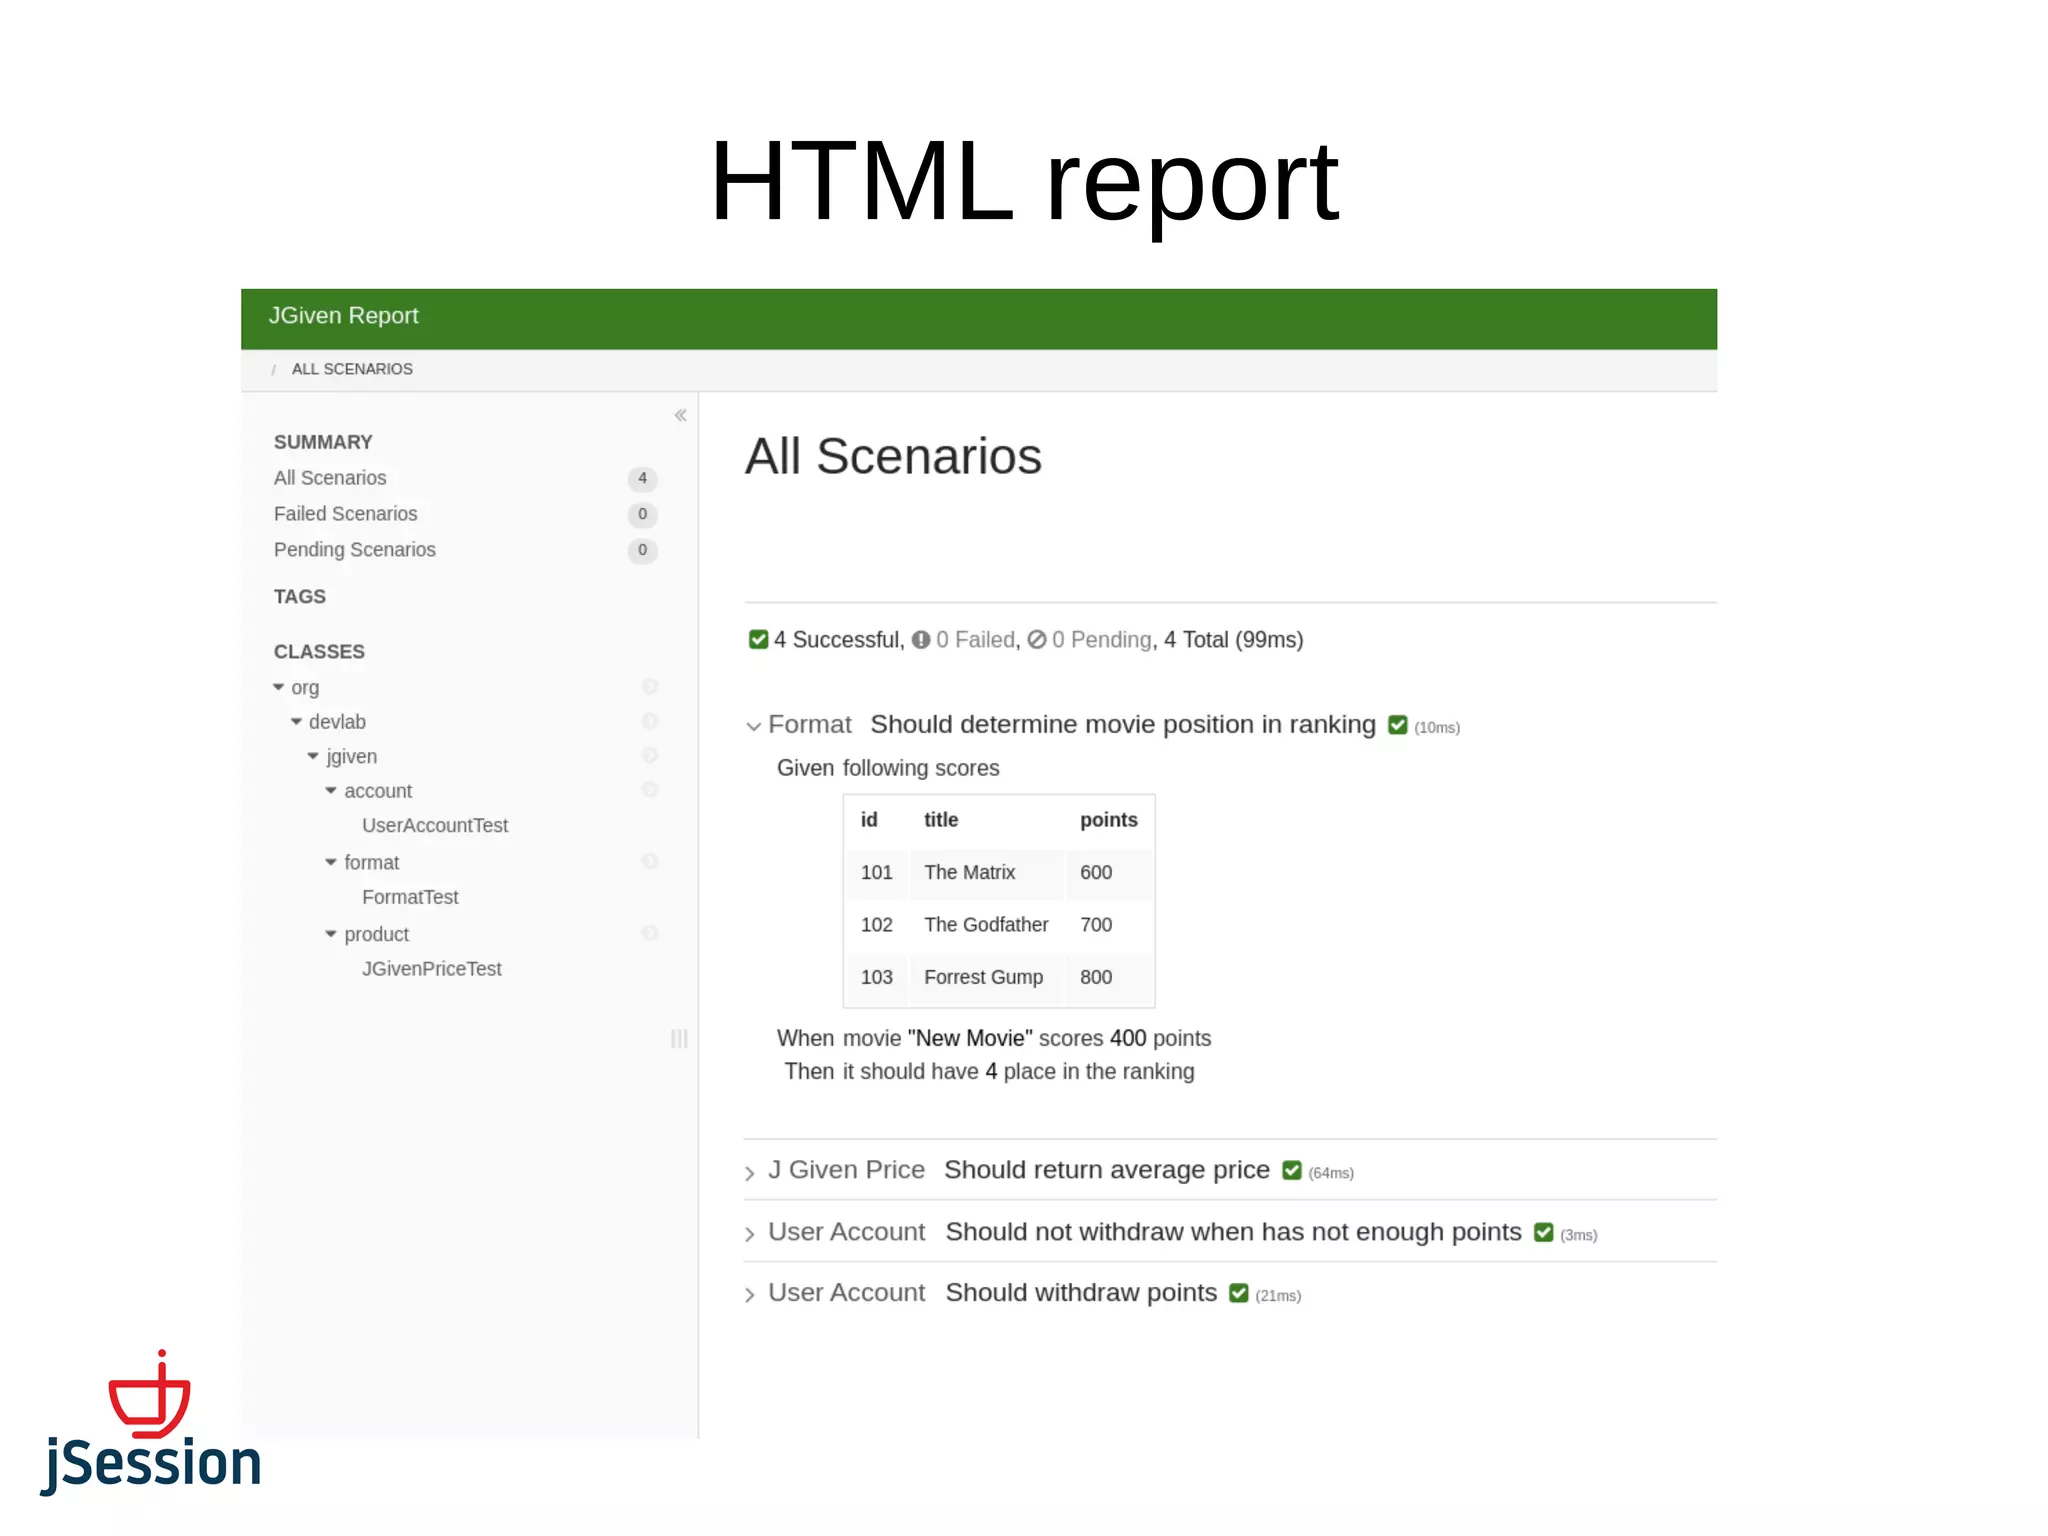The image size is (2048, 1536).
Task: Open JGivenPriceTest class
Action: point(432,969)
